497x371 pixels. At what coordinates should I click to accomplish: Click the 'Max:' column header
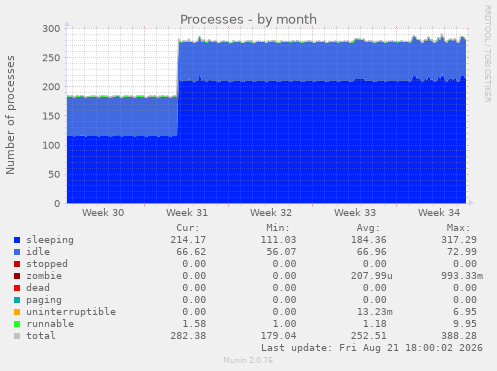[x=459, y=228]
